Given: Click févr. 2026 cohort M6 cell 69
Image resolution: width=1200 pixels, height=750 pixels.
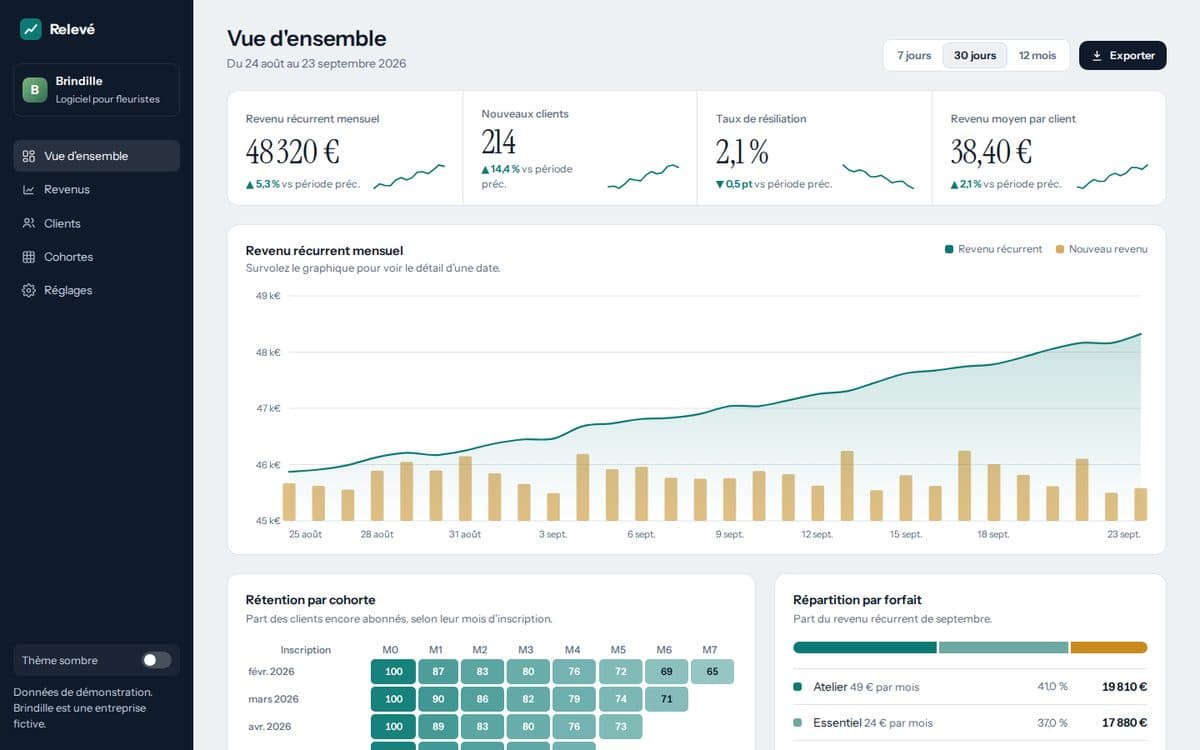Looking at the screenshot, I should [x=666, y=671].
